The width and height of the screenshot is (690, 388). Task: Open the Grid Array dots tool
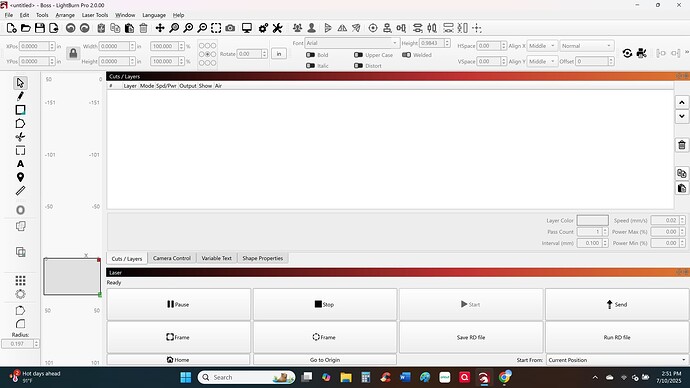(20, 280)
